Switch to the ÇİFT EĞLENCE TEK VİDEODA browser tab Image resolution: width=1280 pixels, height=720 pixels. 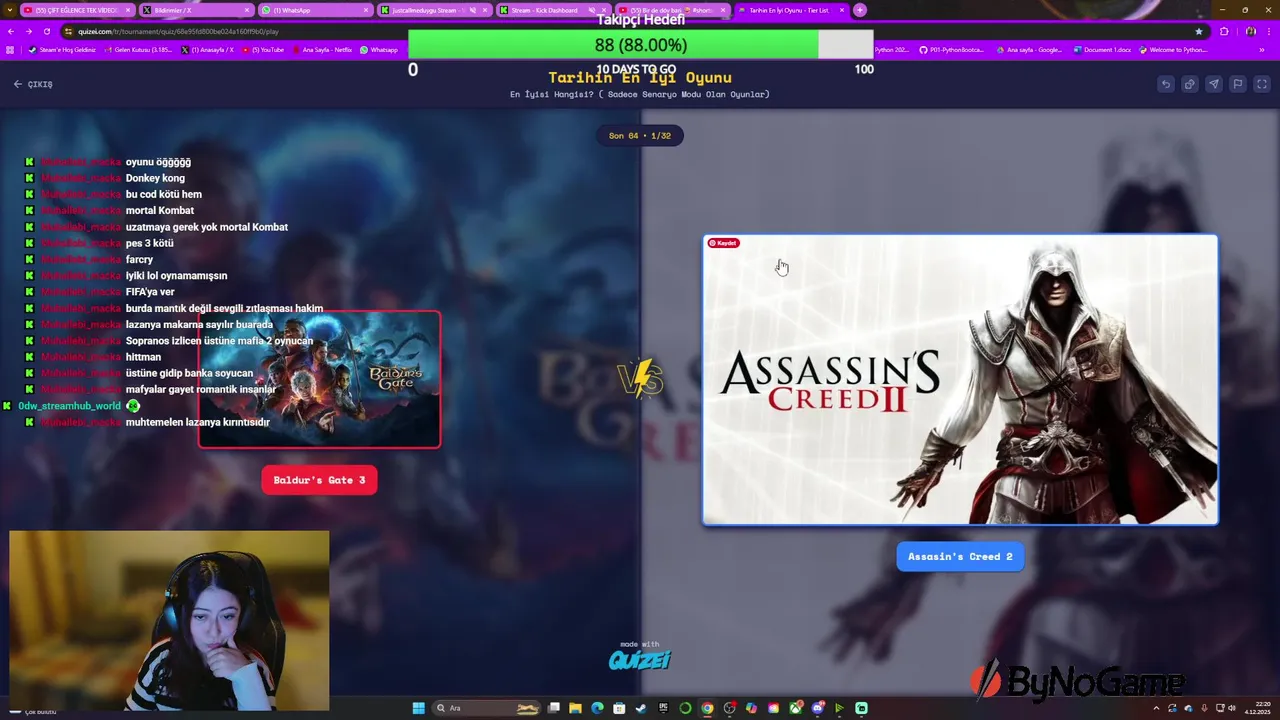click(77, 10)
